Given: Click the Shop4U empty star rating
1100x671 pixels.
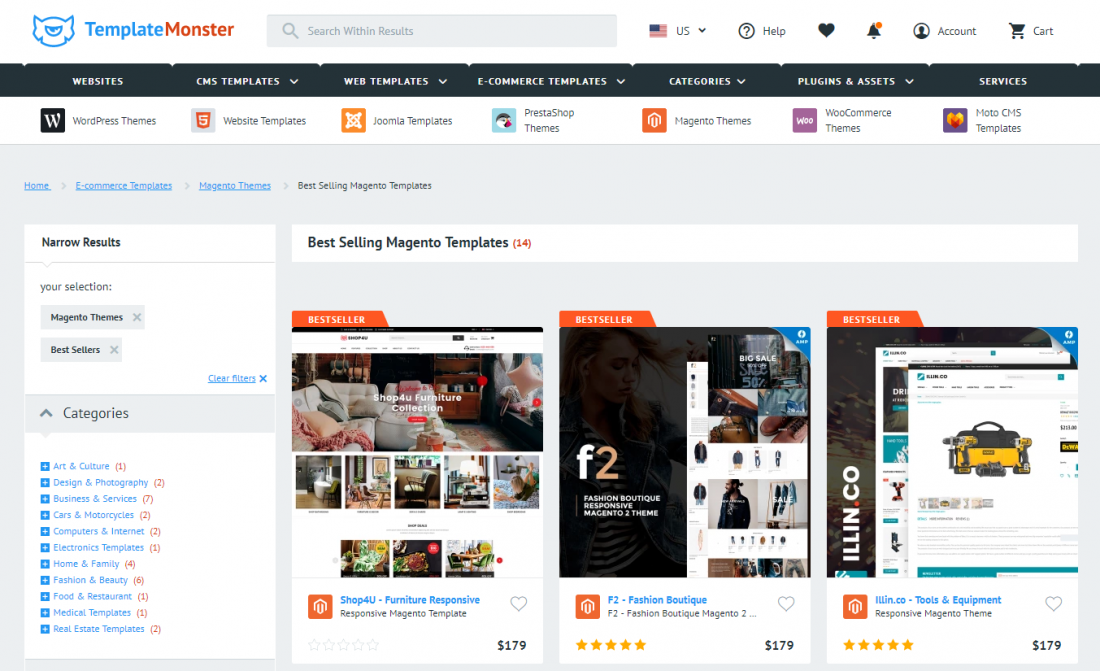Looking at the screenshot, I should (343, 645).
